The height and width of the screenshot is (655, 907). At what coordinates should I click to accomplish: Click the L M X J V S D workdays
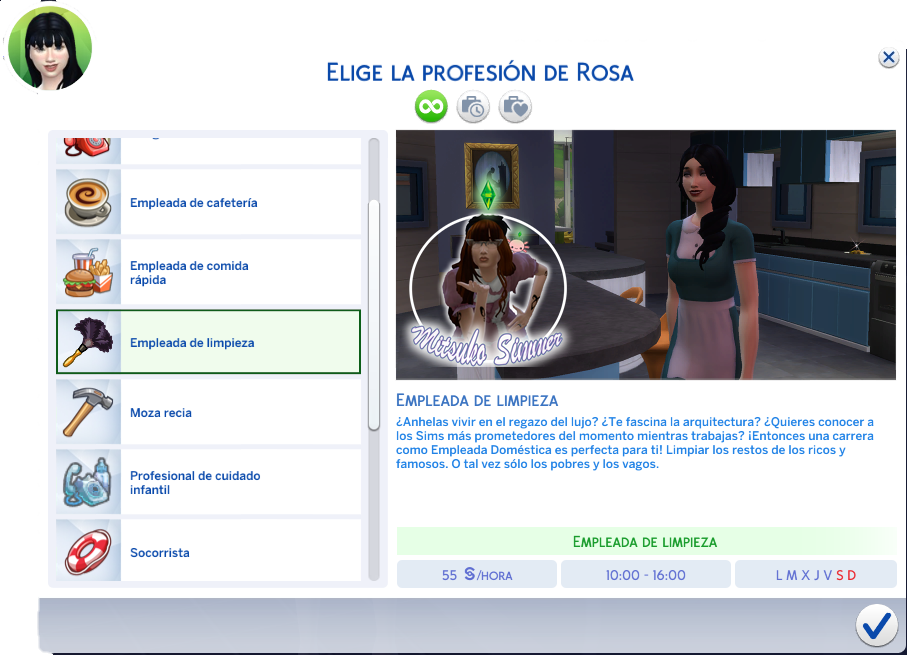click(x=816, y=575)
